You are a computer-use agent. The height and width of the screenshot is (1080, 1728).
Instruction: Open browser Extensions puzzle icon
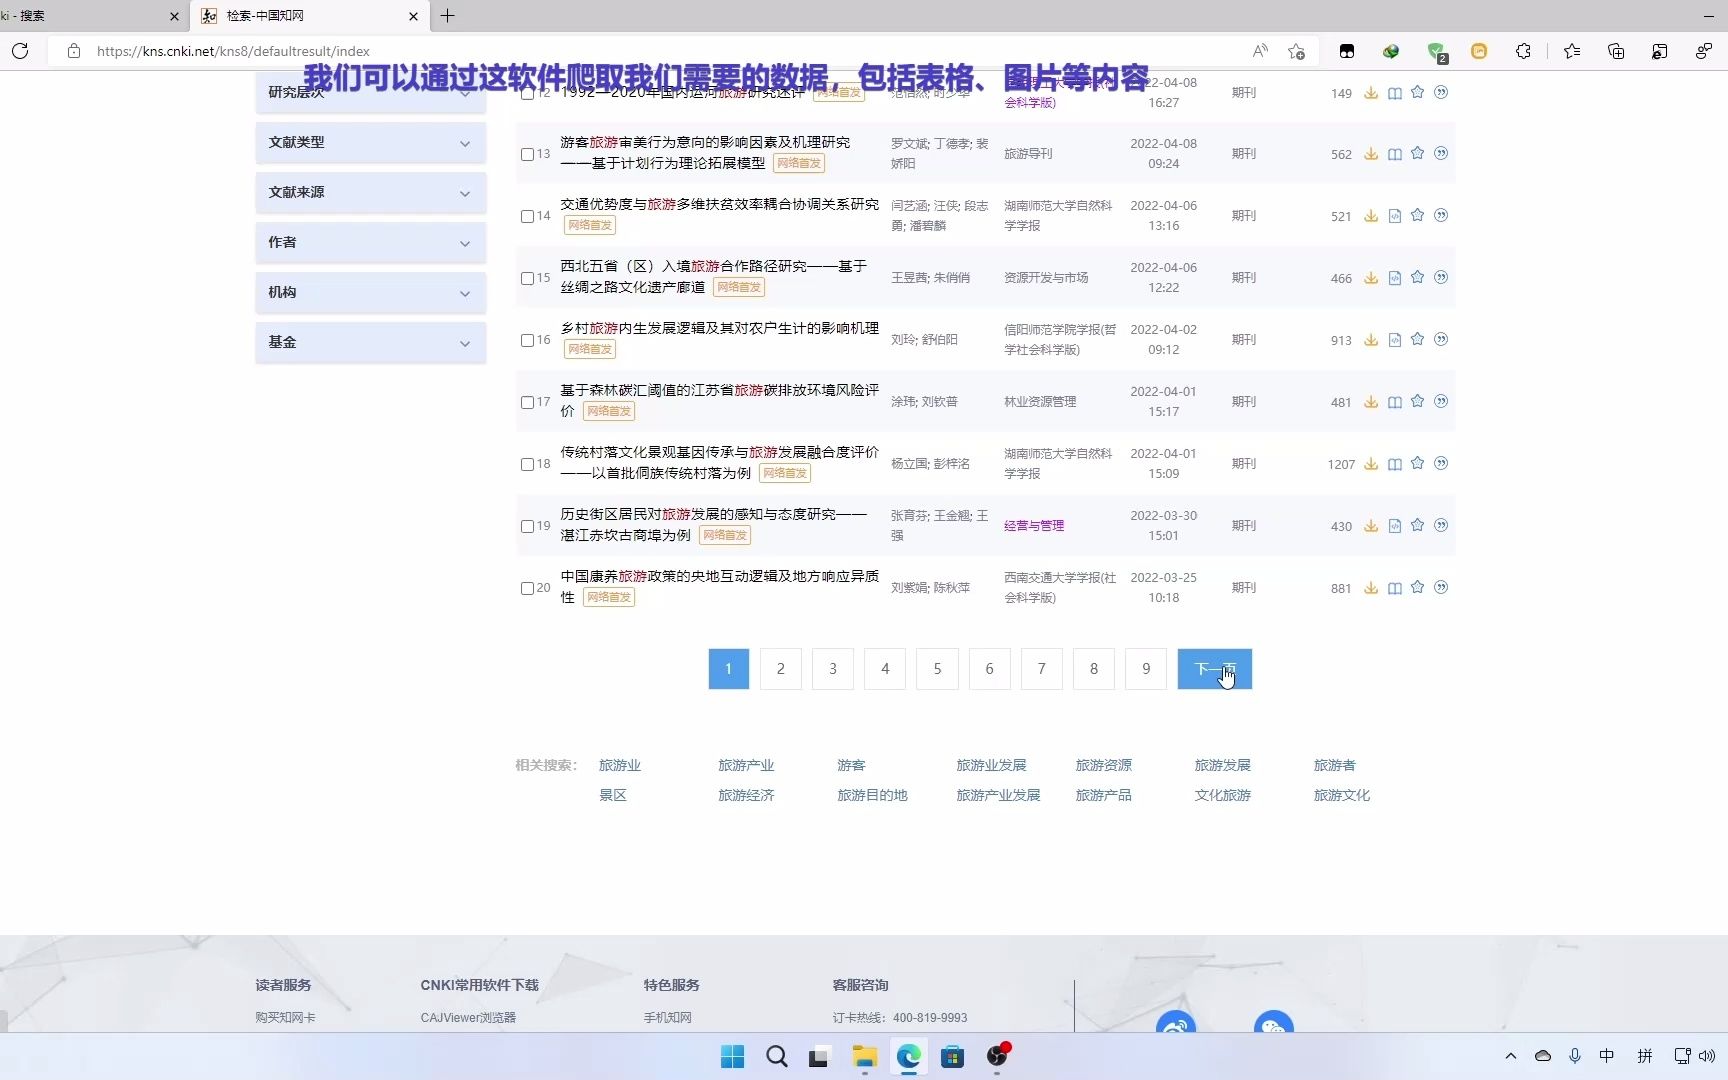coord(1523,51)
